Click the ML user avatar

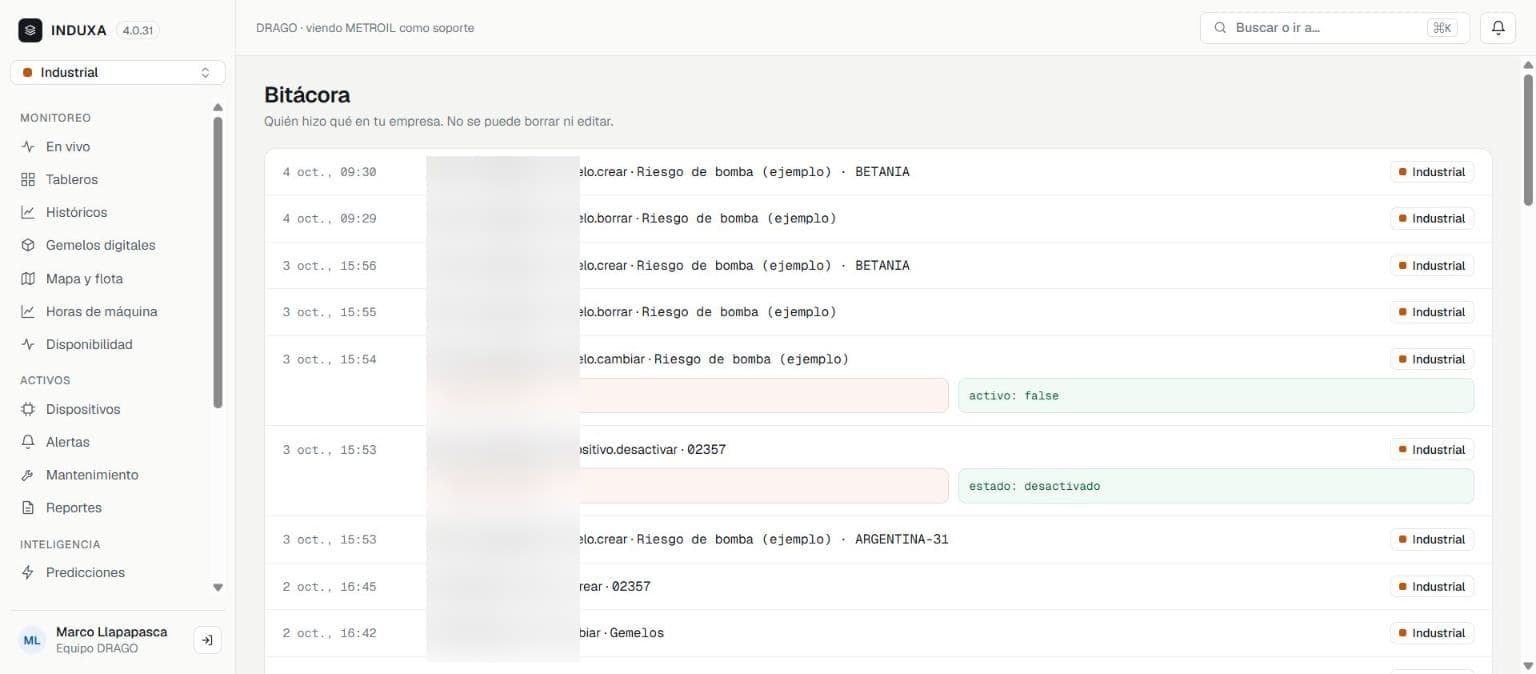click(x=32, y=640)
